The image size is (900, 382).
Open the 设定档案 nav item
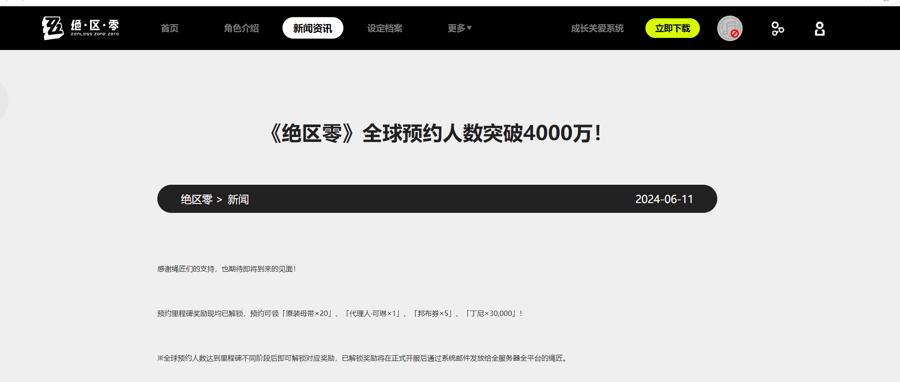coord(385,28)
